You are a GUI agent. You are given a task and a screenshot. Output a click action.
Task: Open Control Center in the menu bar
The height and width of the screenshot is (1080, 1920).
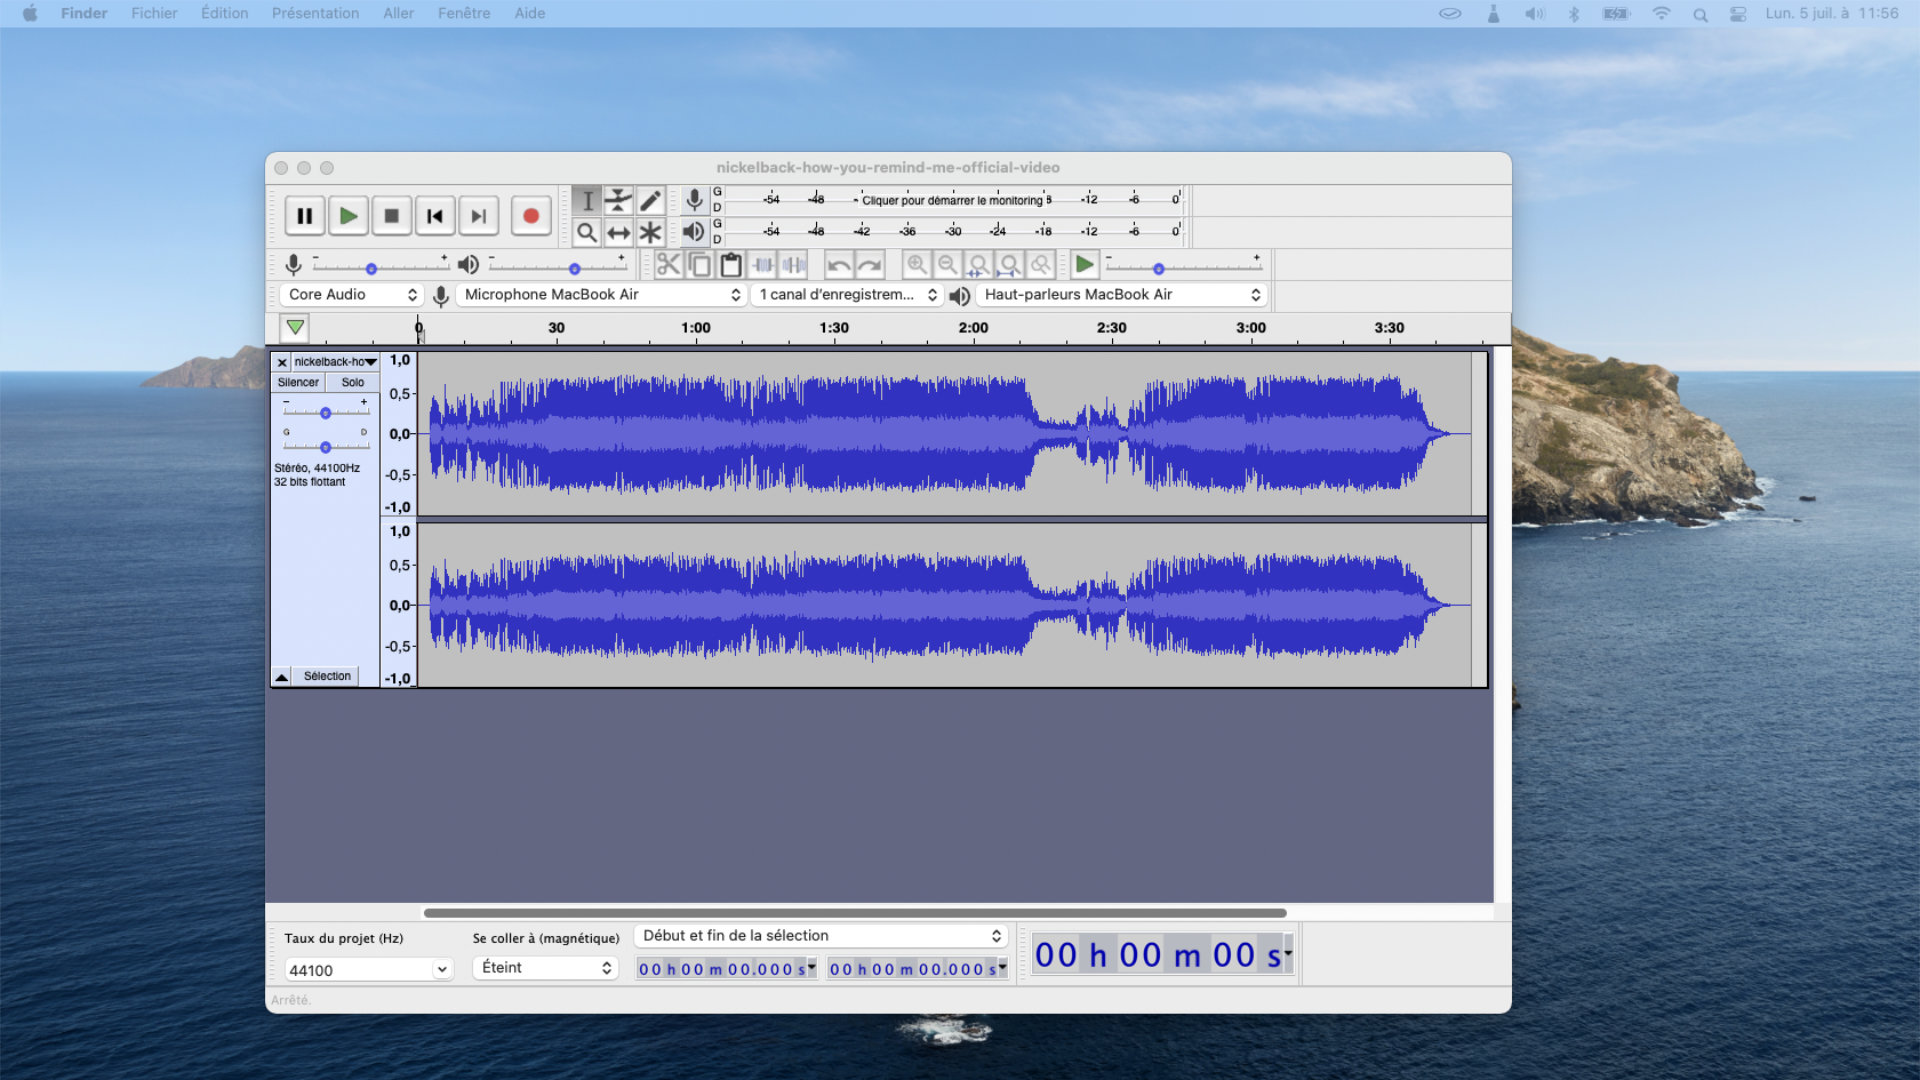tap(1738, 14)
